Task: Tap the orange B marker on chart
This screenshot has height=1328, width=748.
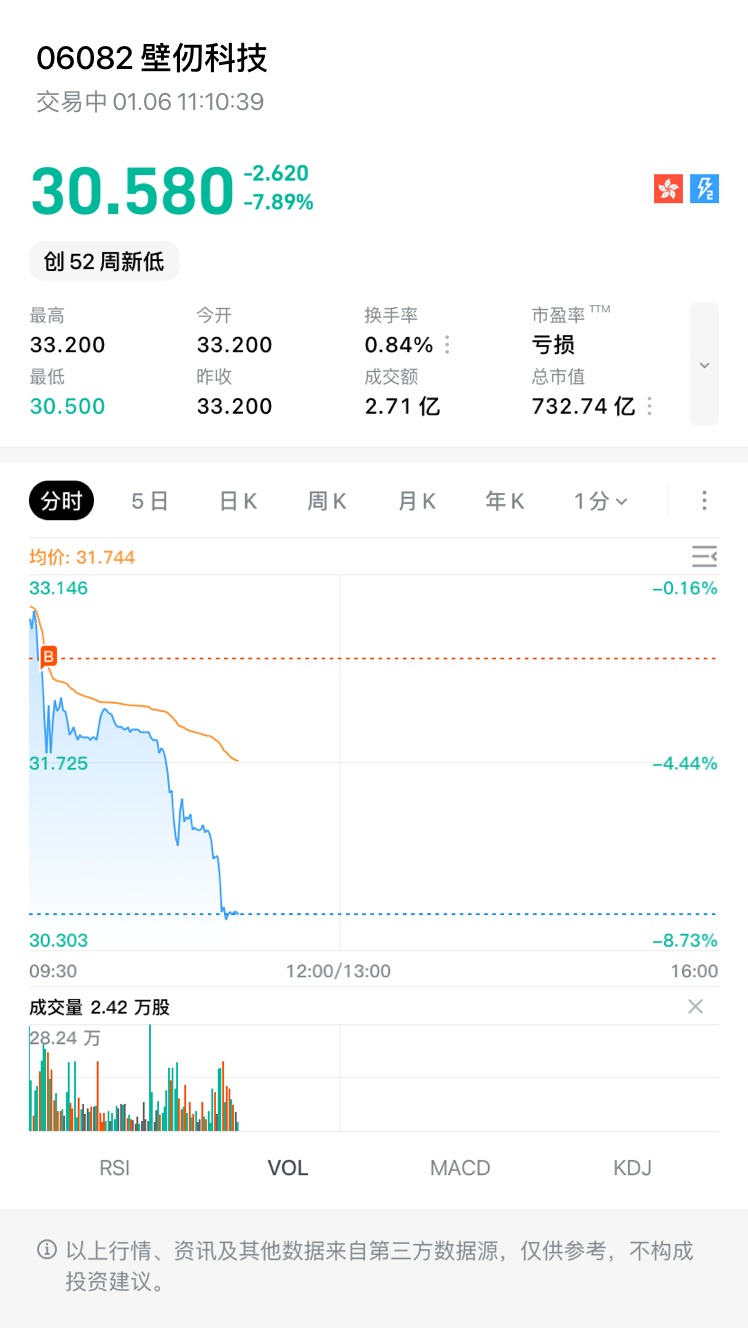Action: pos(48,657)
